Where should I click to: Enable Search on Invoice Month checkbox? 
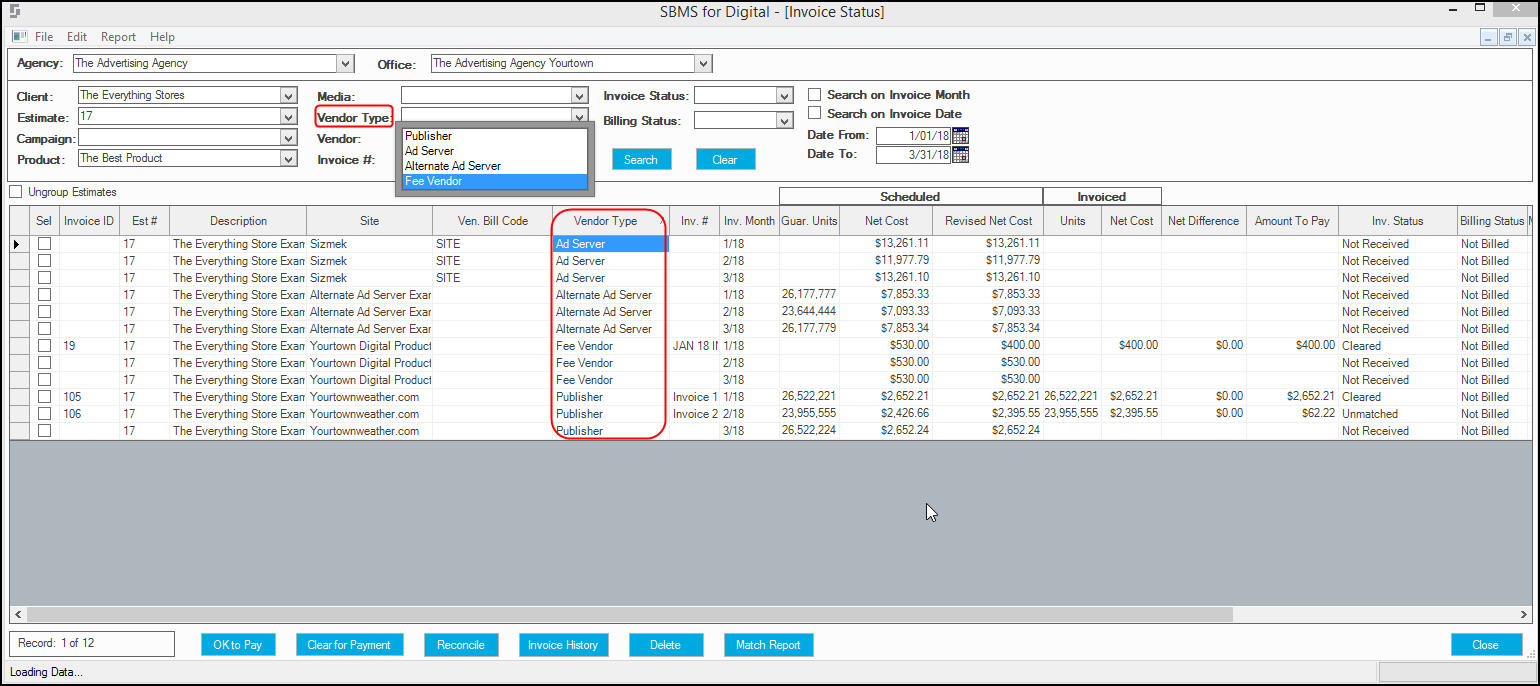[x=815, y=95]
